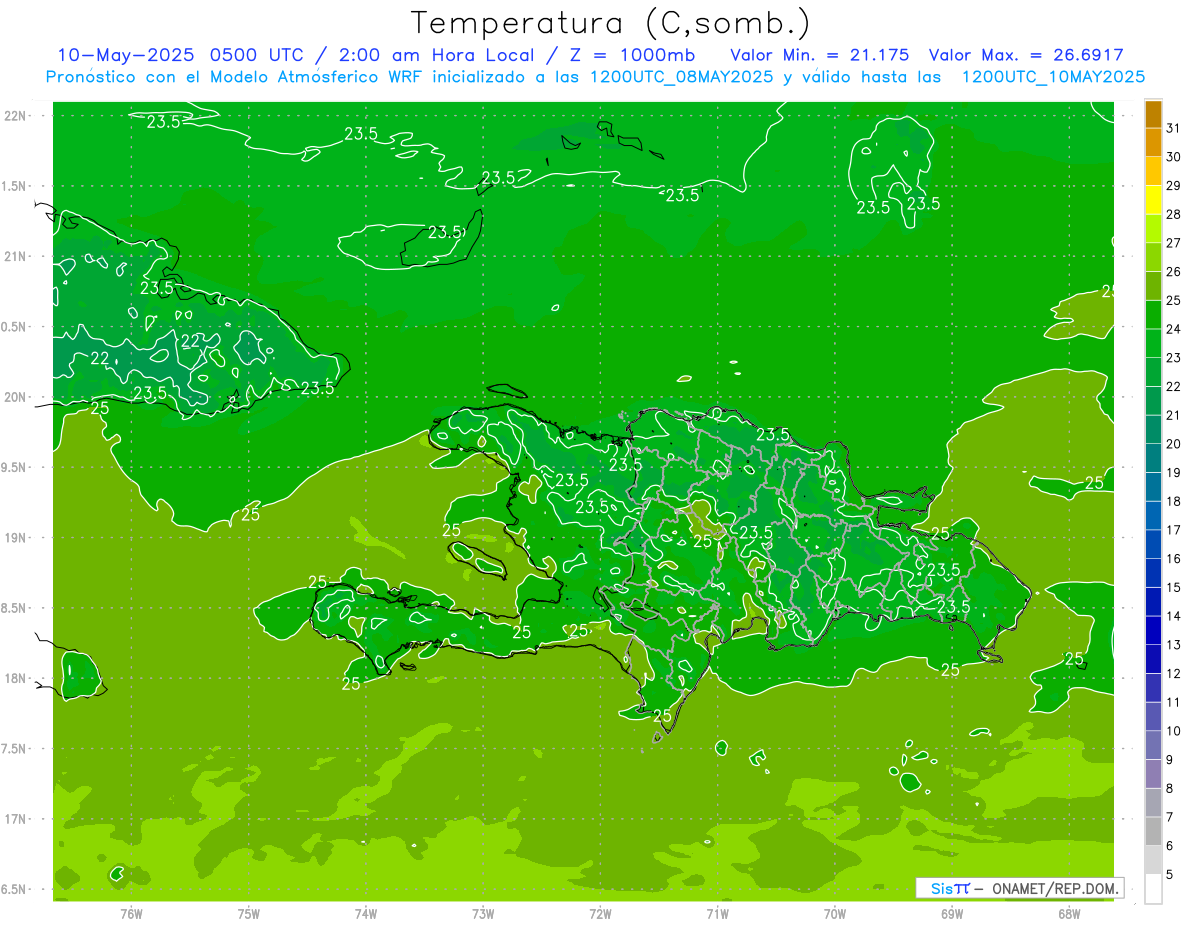This screenshot has width=1200, height=927.
Task: Click the "20N" latitude label
Action: click(15, 397)
